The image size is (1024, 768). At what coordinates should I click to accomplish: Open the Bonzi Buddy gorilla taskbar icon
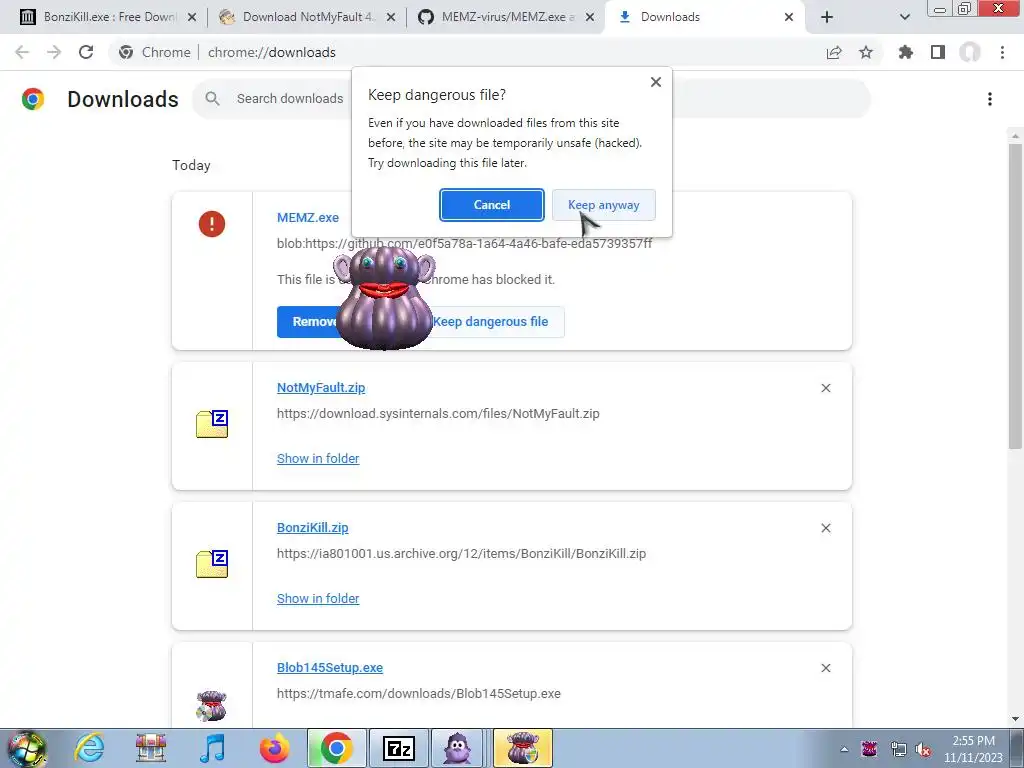pos(457,748)
